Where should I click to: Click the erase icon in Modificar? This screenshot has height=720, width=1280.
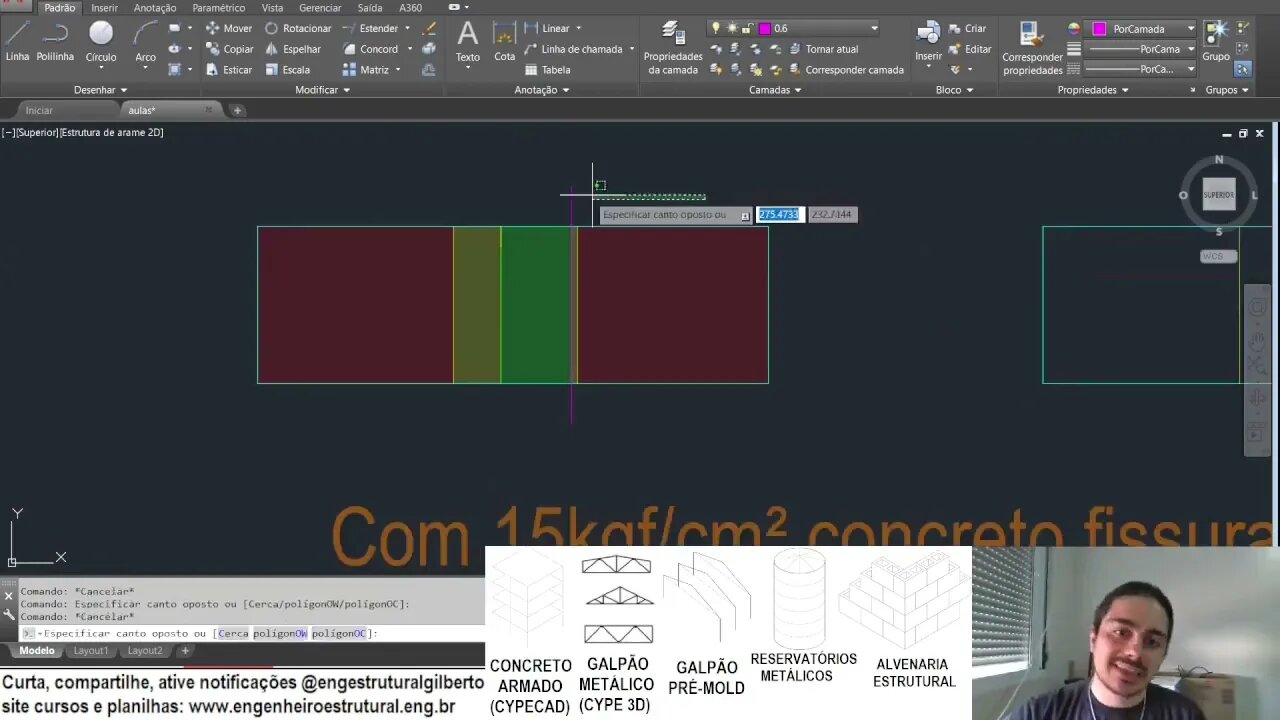(x=429, y=29)
